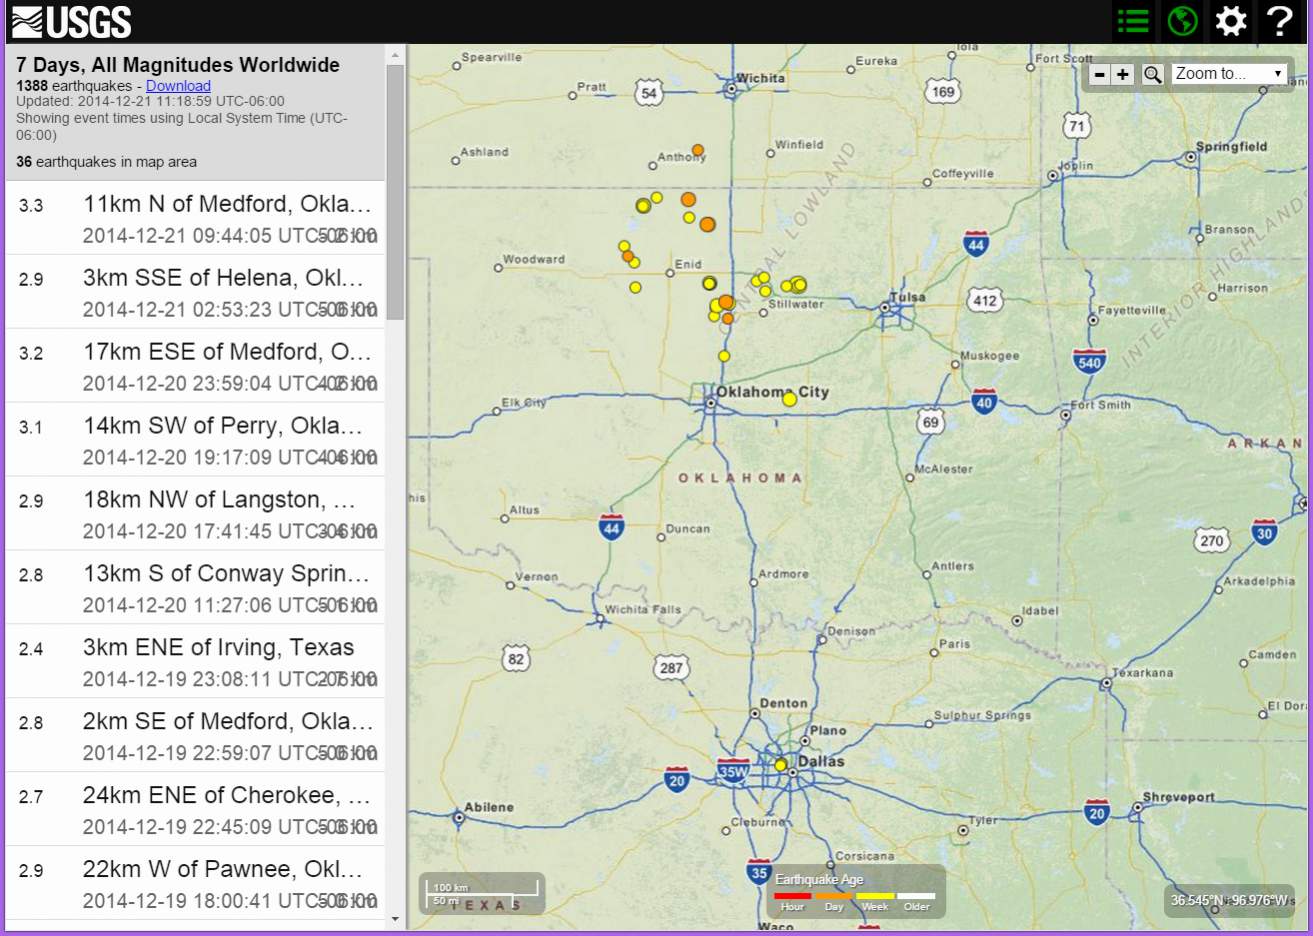1313x936 pixels.
Task: Click the scrollbar down arrow in list
Action: pyautogui.click(x=395, y=919)
